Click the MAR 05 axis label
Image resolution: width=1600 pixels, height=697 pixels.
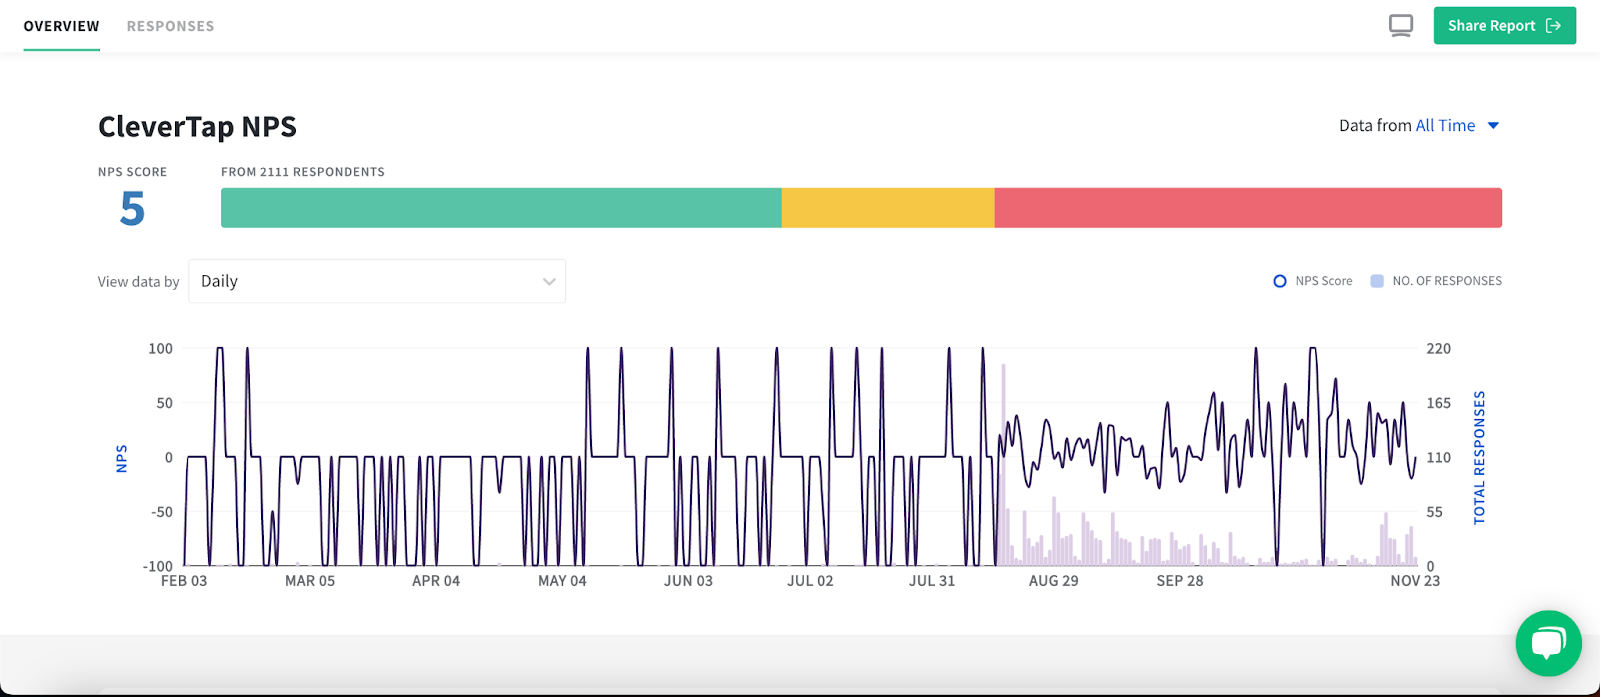click(310, 581)
